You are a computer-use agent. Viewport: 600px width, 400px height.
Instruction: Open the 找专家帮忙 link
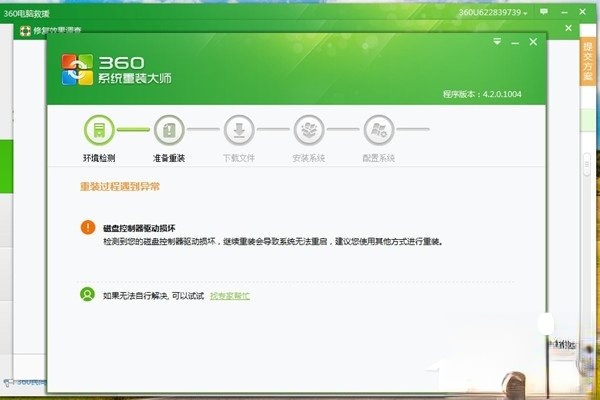(x=230, y=296)
